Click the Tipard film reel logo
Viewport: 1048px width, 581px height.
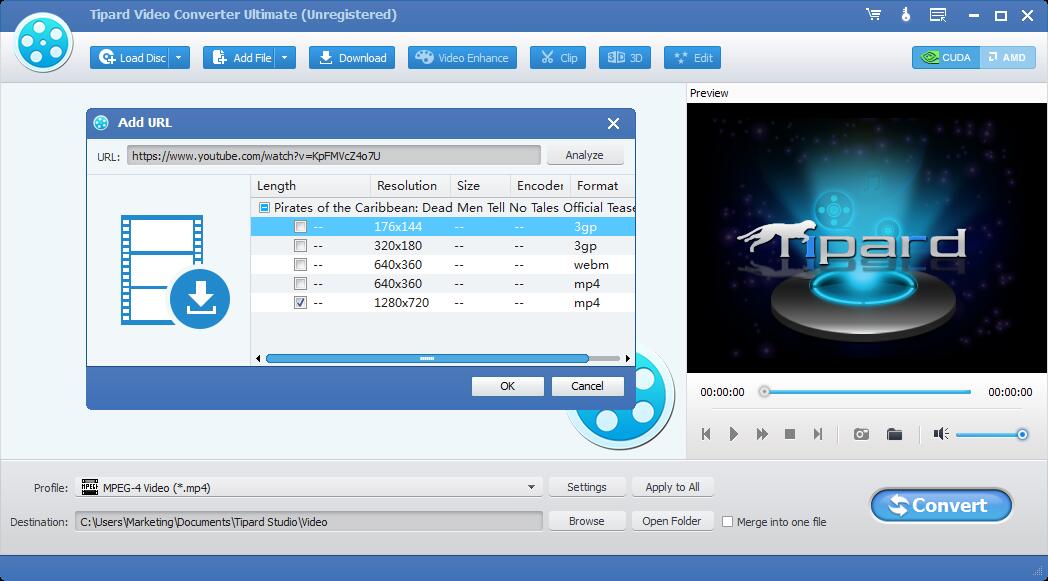(43, 42)
